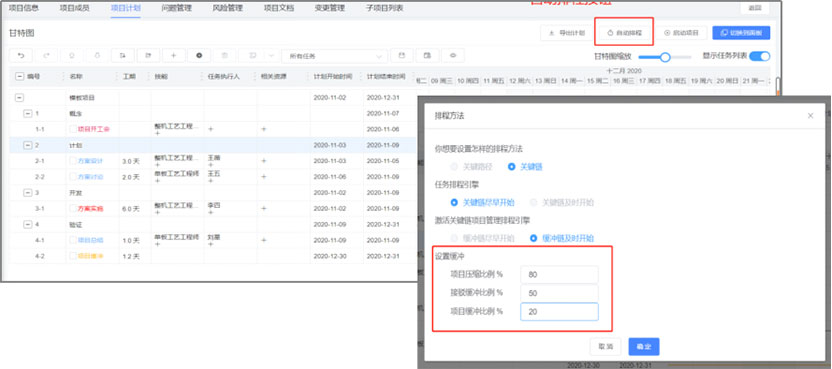Open the 子项目列表 tab
Viewport: 832px width, 369px height.
click(x=385, y=8)
